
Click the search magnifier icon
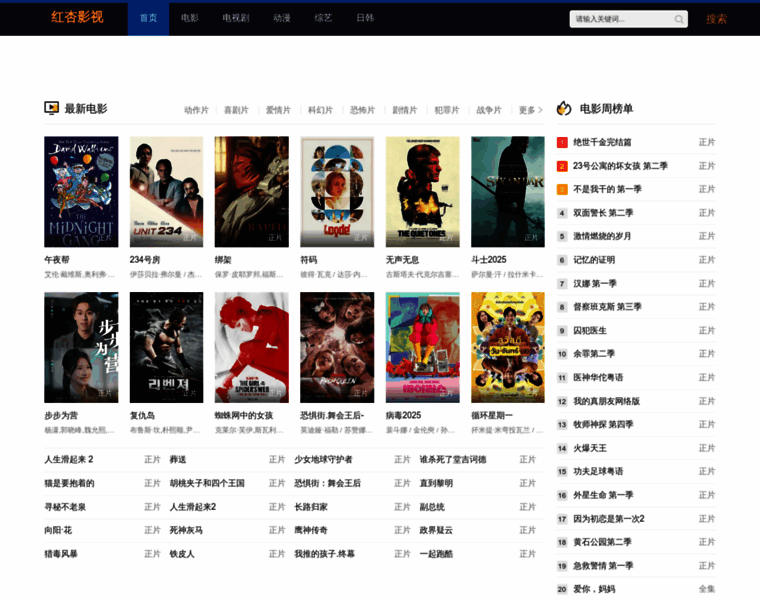tap(679, 19)
